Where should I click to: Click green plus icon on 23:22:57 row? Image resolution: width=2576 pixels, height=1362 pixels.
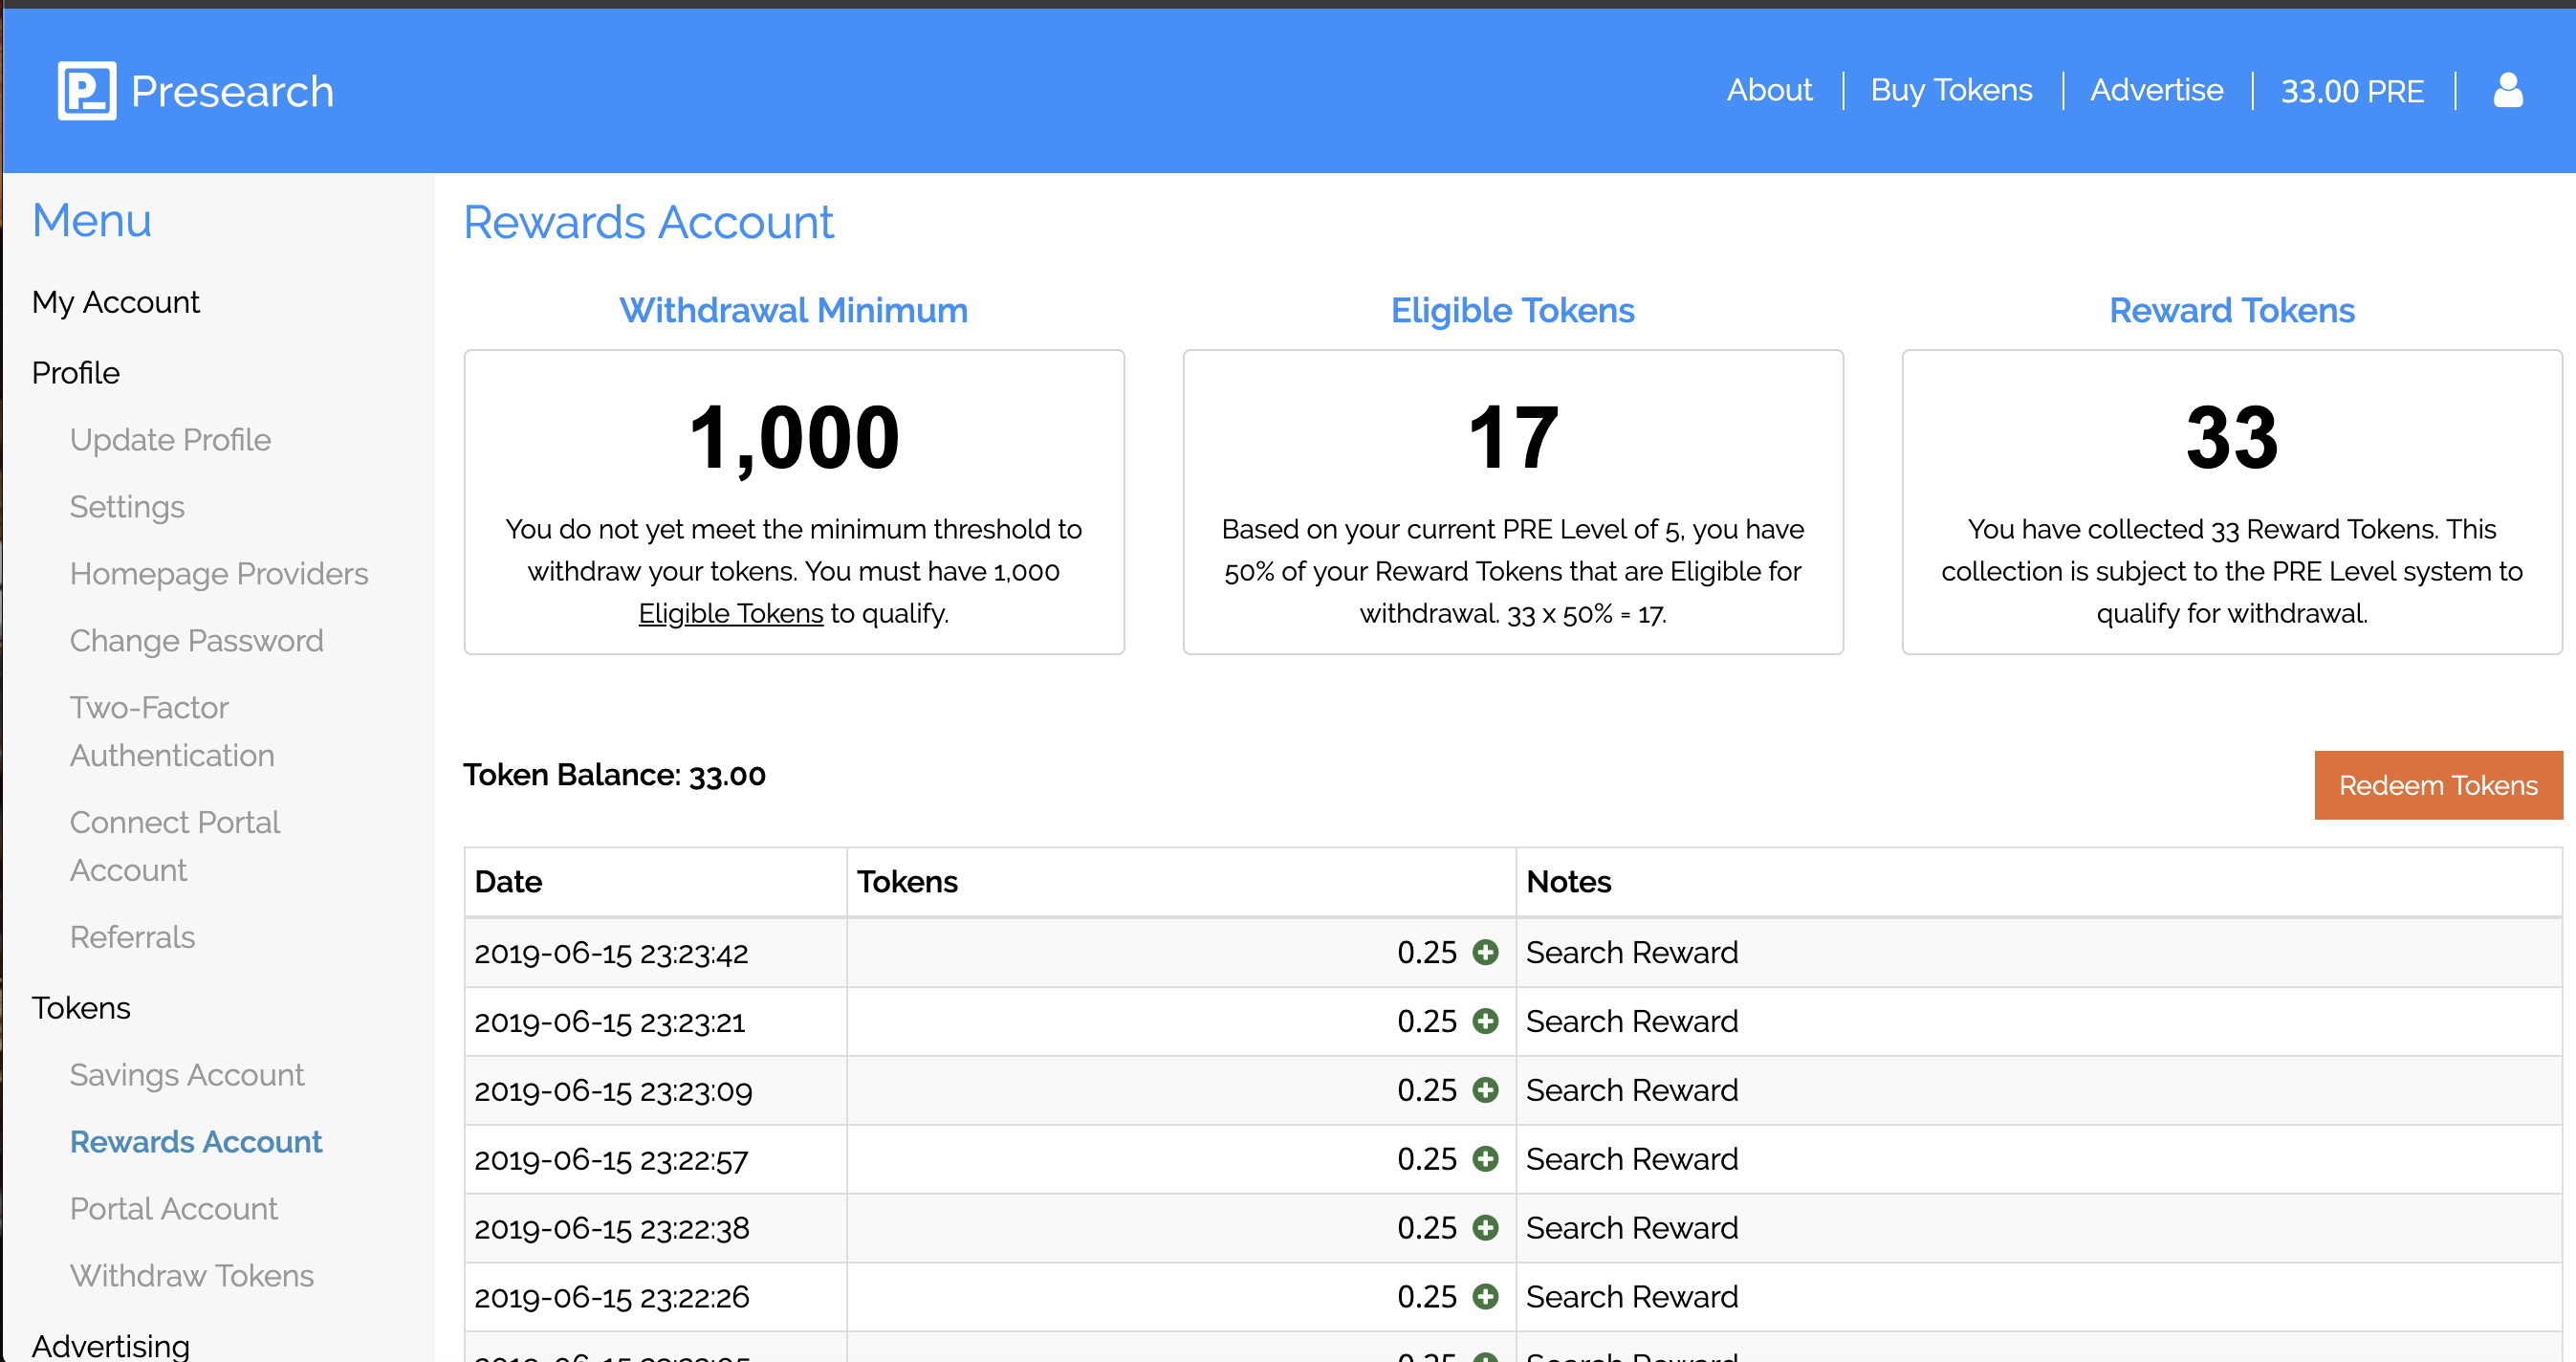point(1486,1159)
